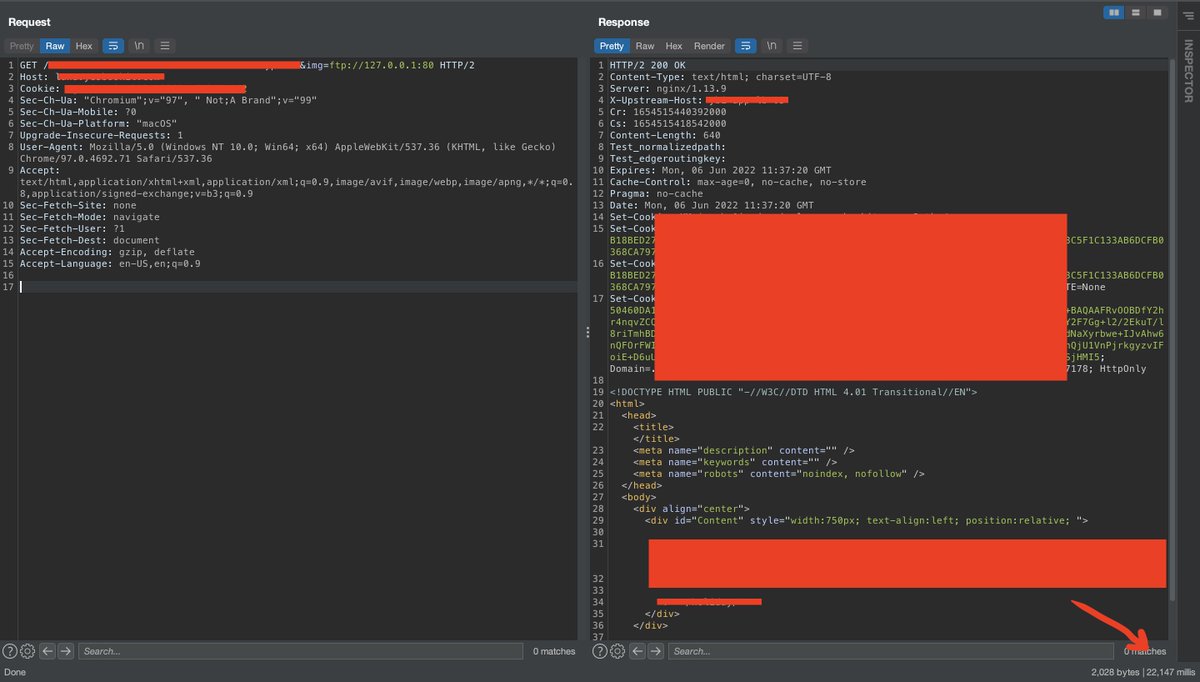Click 'Sec-Fetch-Mode: navigate' header line
Viewport: 1200px width, 682px height.
(x=89, y=217)
